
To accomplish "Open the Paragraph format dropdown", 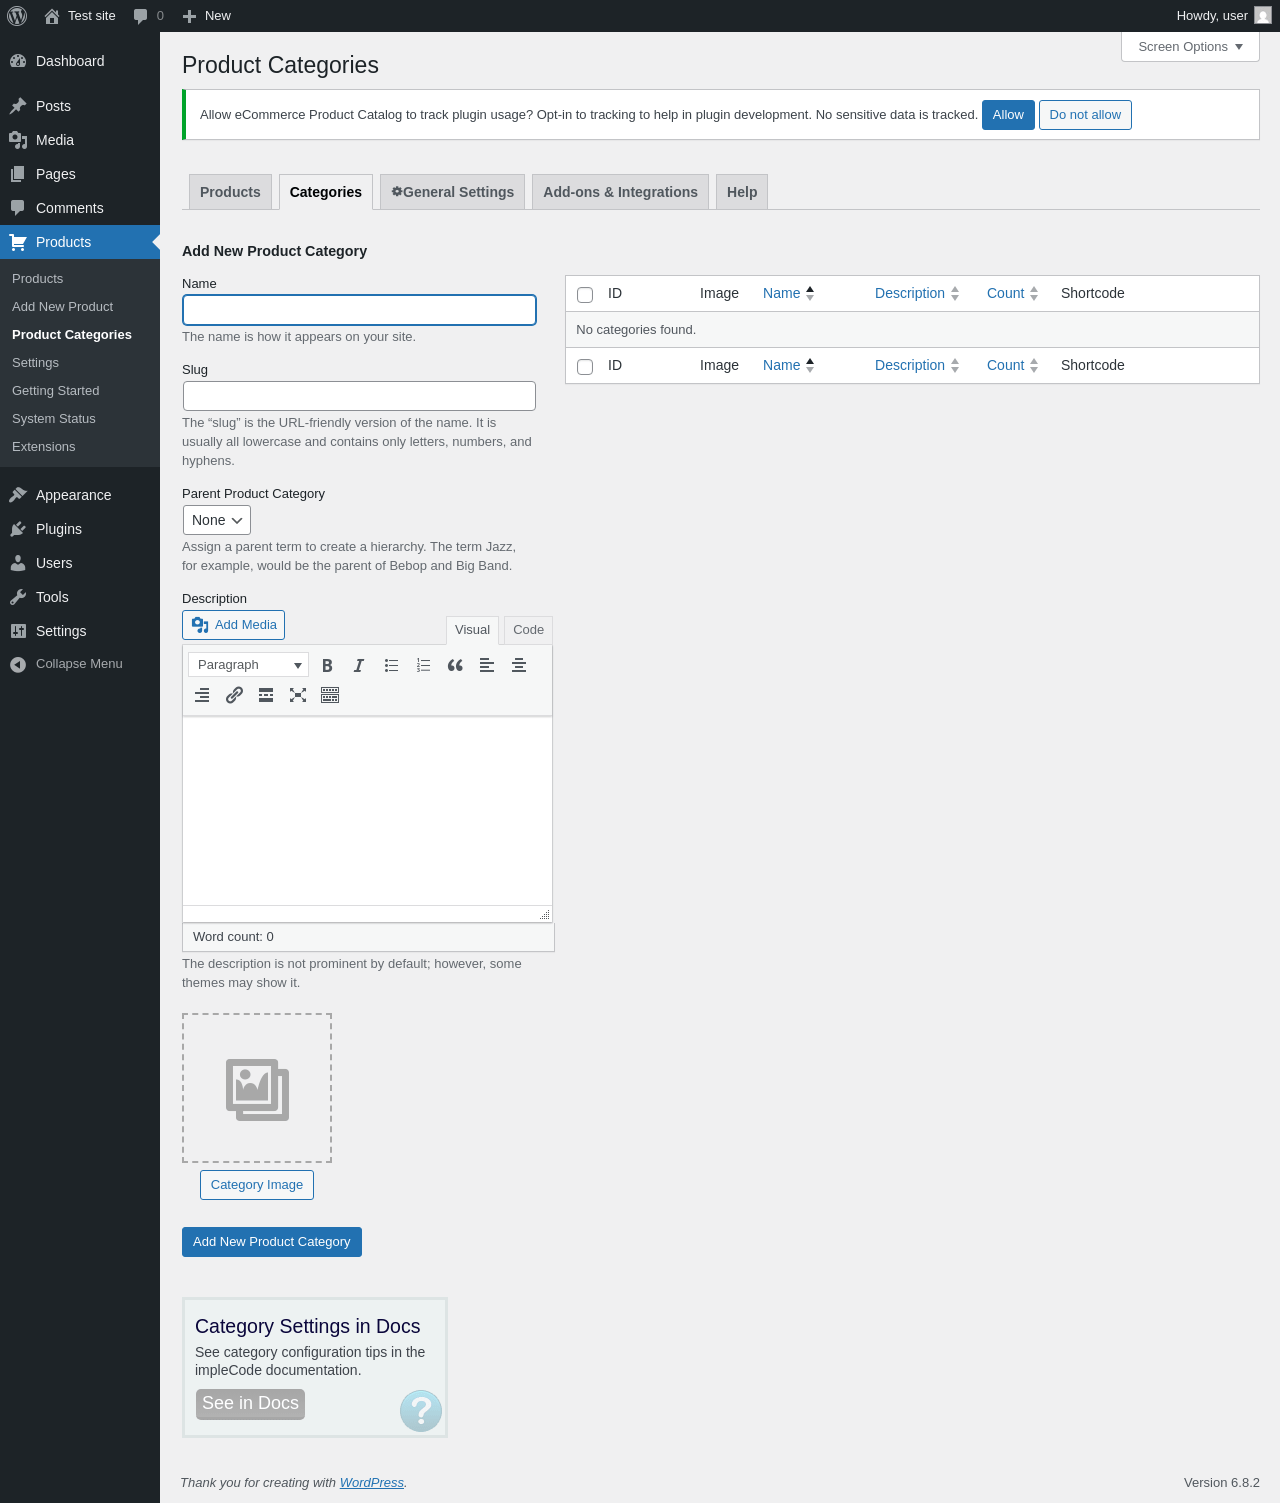I will click(249, 665).
